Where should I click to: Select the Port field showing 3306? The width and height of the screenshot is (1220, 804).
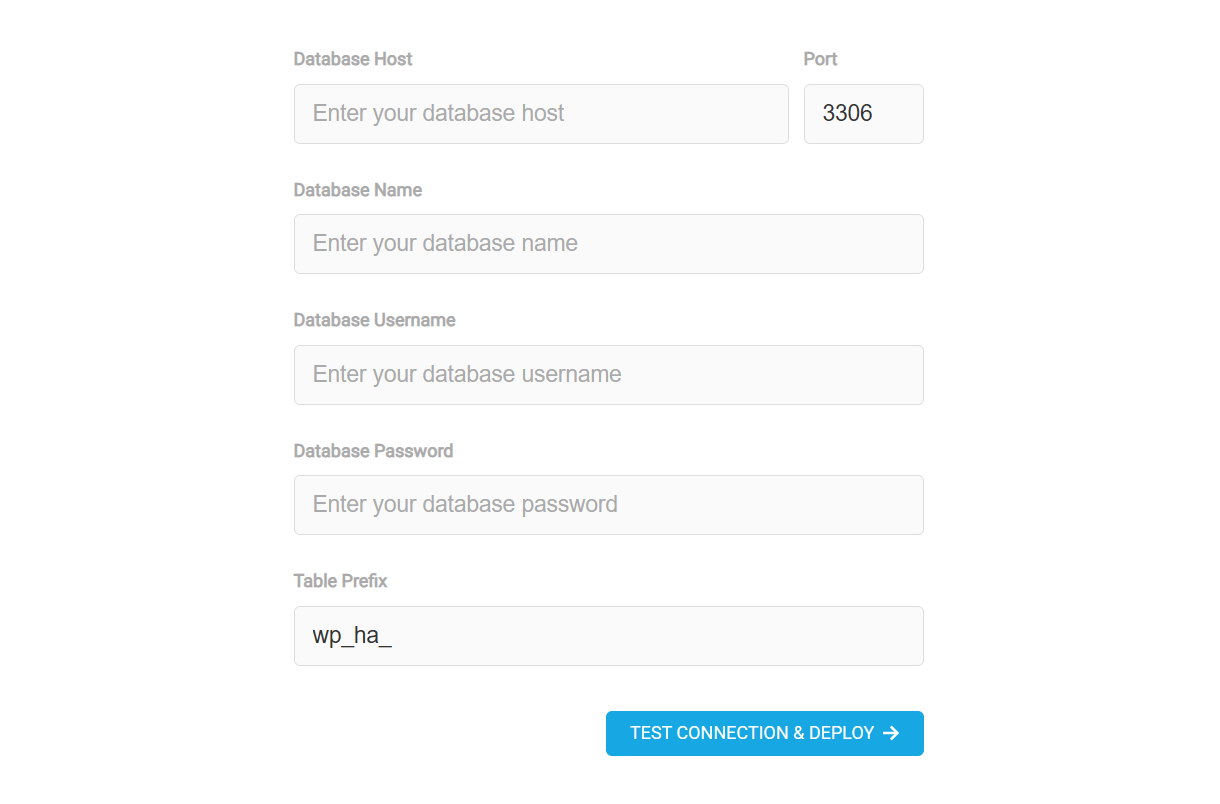coord(863,113)
